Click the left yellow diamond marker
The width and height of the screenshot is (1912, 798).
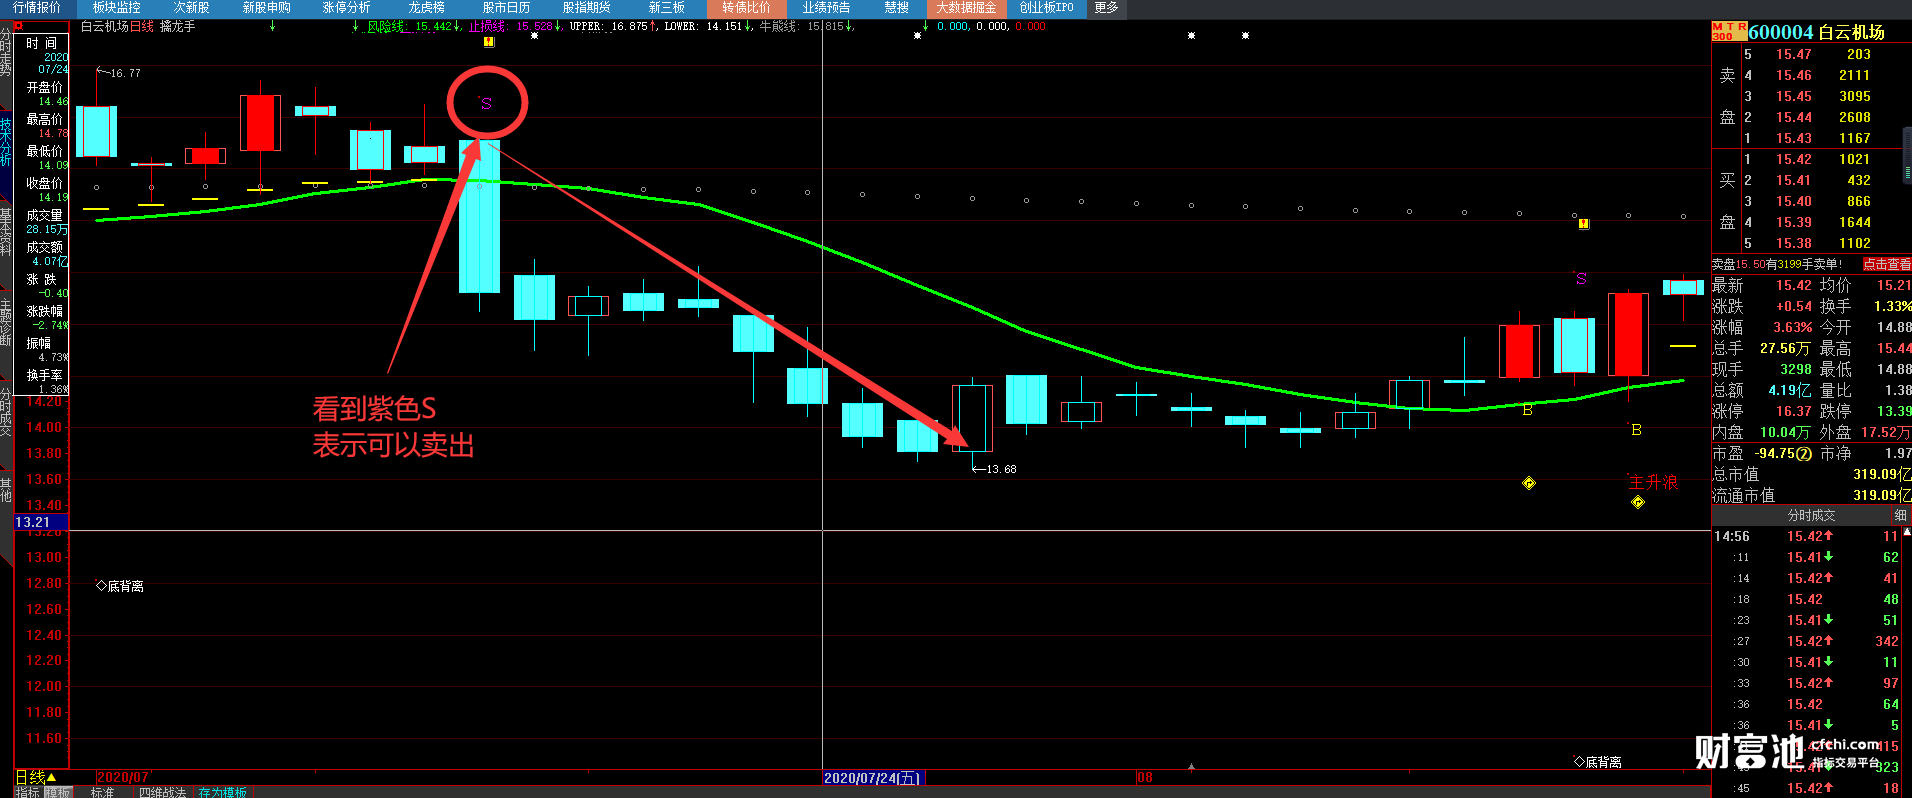[x=1529, y=483]
